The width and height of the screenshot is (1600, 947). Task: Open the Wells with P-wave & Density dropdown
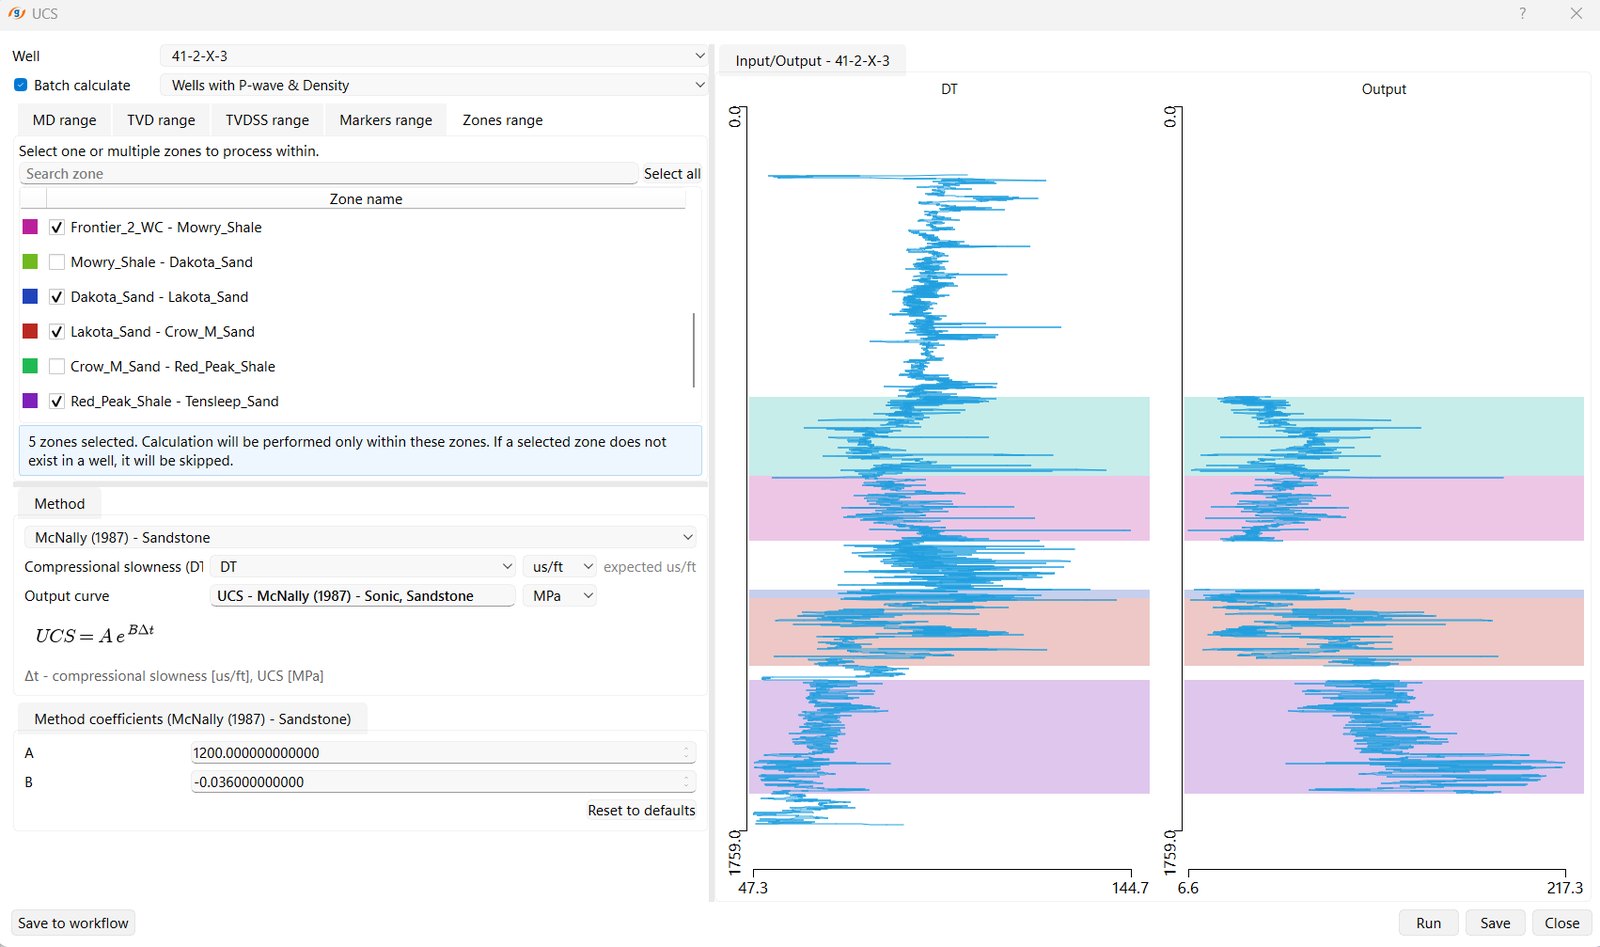click(434, 85)
